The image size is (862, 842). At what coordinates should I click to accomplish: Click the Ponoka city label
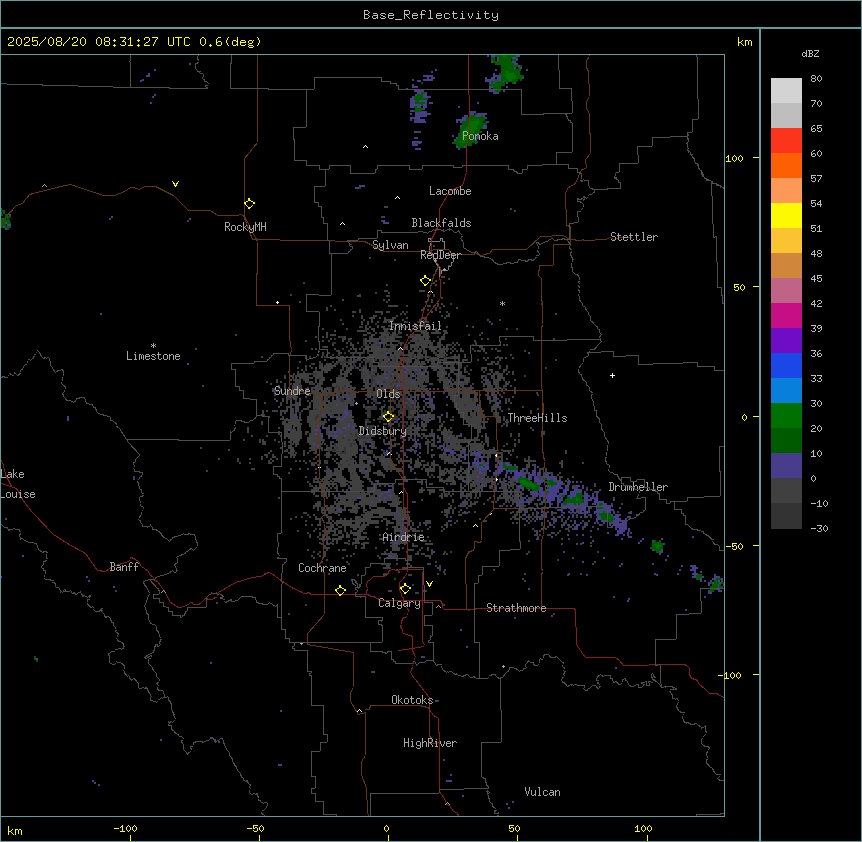(480, 136)
